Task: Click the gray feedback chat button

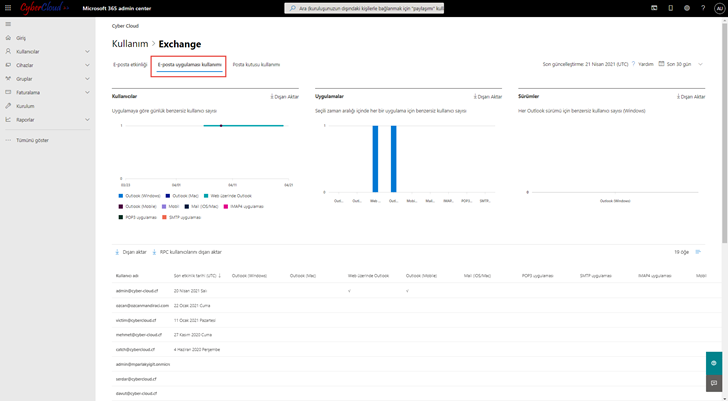Action: pyautogui.click(x=714, y=383)
